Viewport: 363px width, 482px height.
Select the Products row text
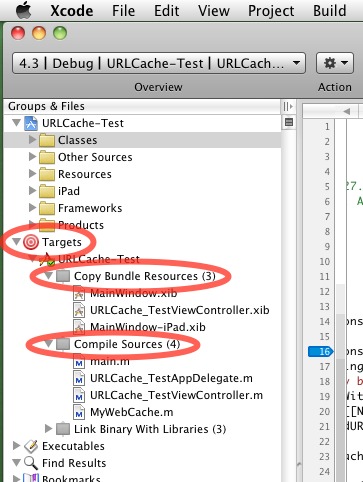click(x=81, y=225)
